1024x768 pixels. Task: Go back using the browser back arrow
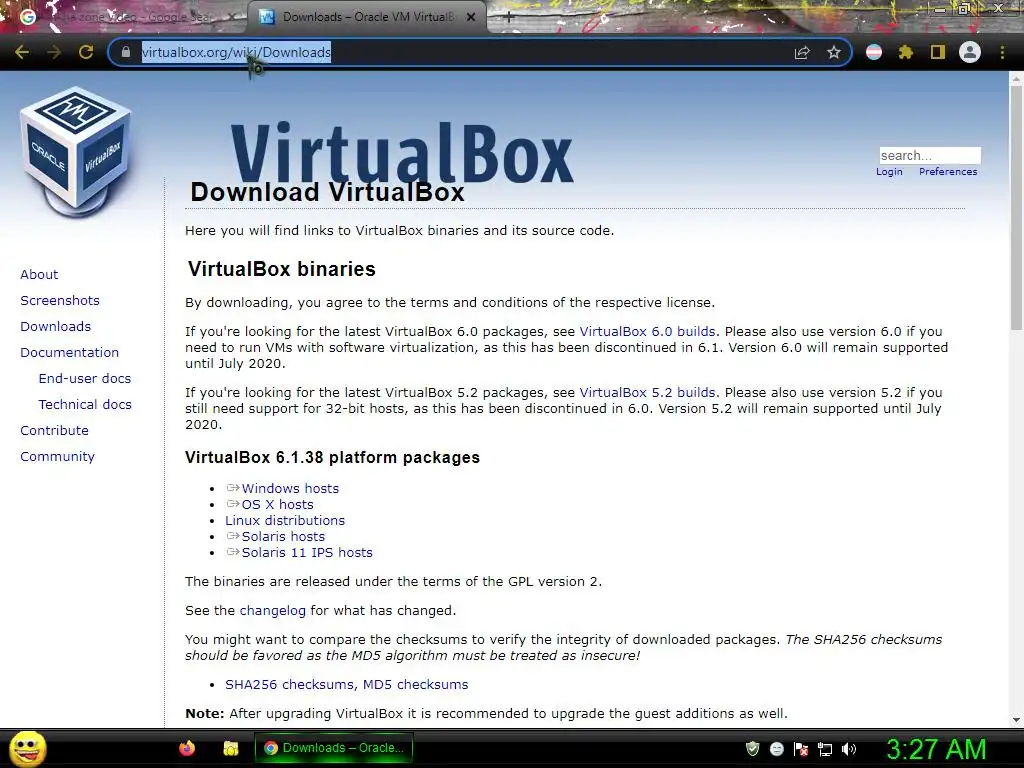pos(22,52)
